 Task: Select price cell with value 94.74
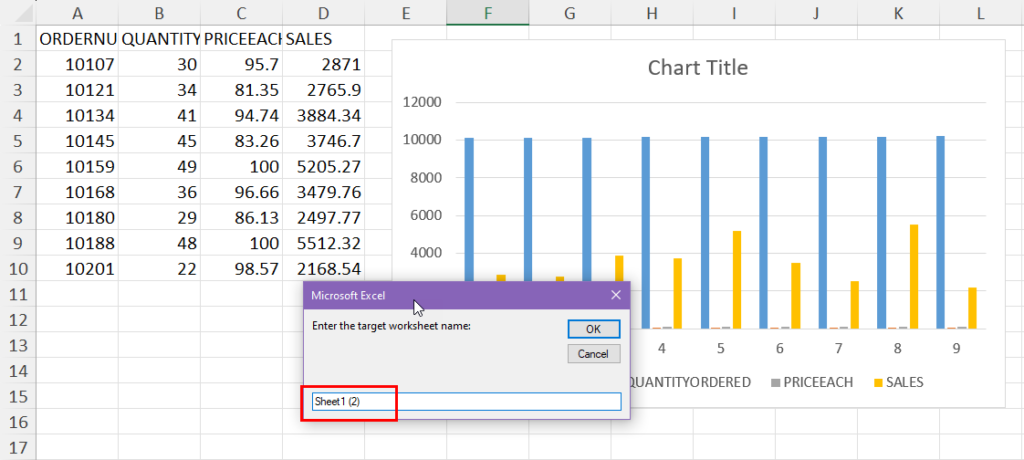click(242, 116)
